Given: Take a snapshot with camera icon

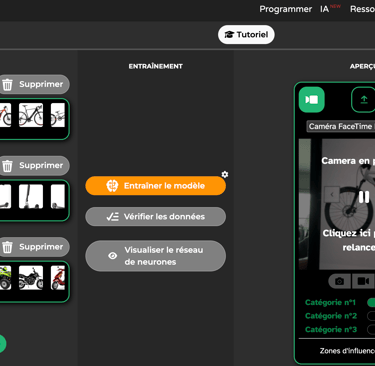Looking at the screenshot, I should [x=339, y=281].
